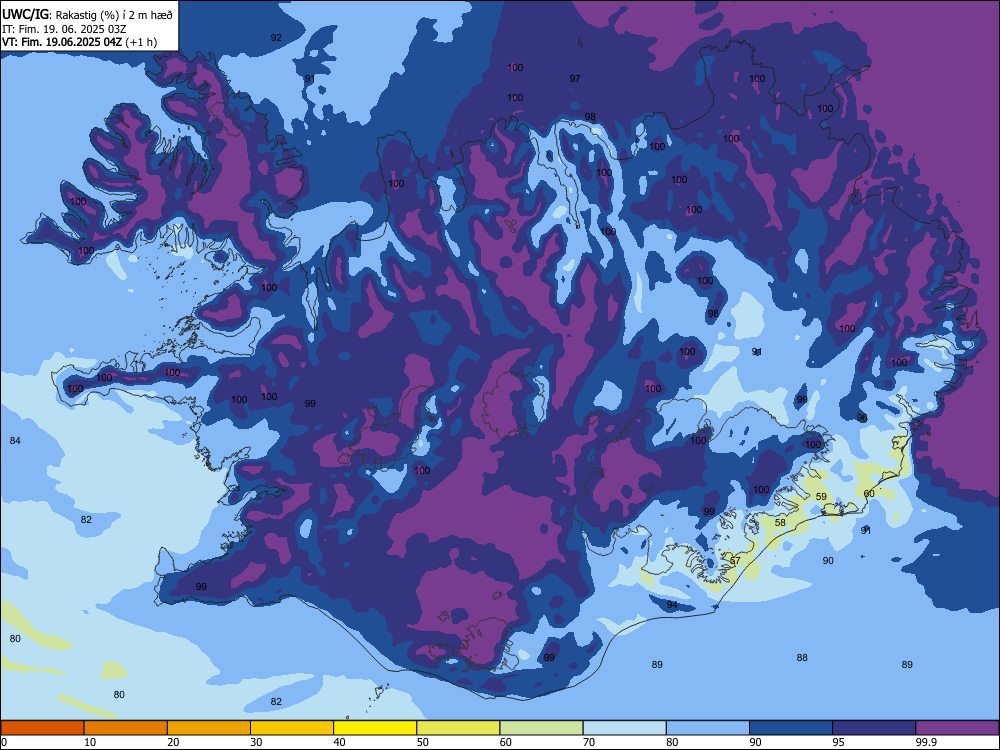Viewport: 1000px width, 750px height.
Task: Click the 'IT: Fim. 19. 06. 2025 03Z' line
Action: click(x=64, y=29)
